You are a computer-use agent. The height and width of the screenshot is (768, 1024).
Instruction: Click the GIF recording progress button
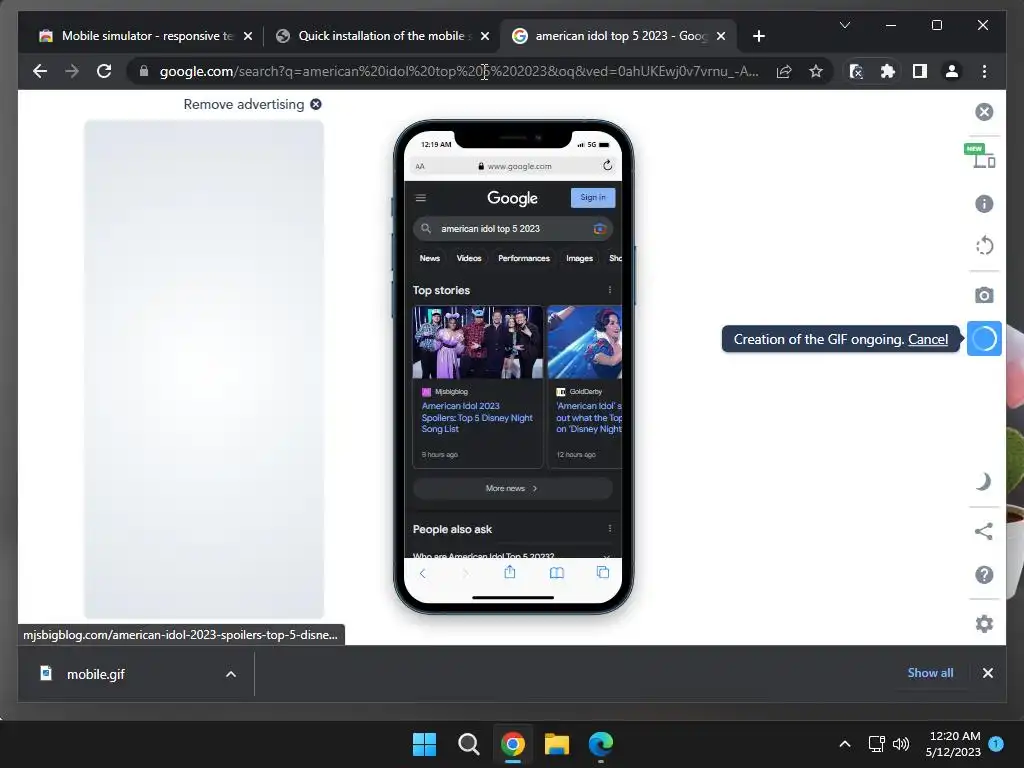click(984, 339)
